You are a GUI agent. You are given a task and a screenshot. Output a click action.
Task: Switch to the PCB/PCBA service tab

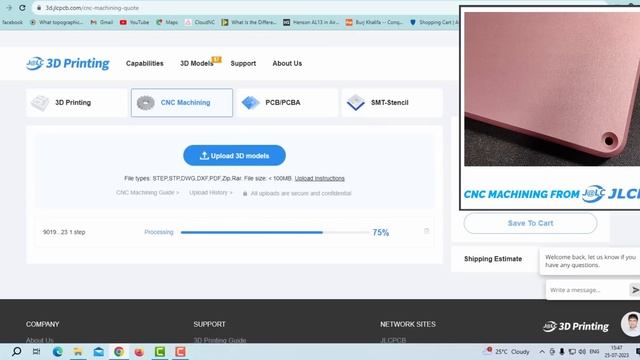pos(287,103)
